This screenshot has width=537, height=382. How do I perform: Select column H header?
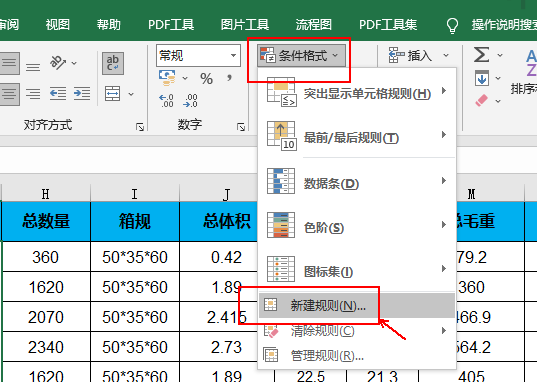pyautogui.click(x=46, y=194)
